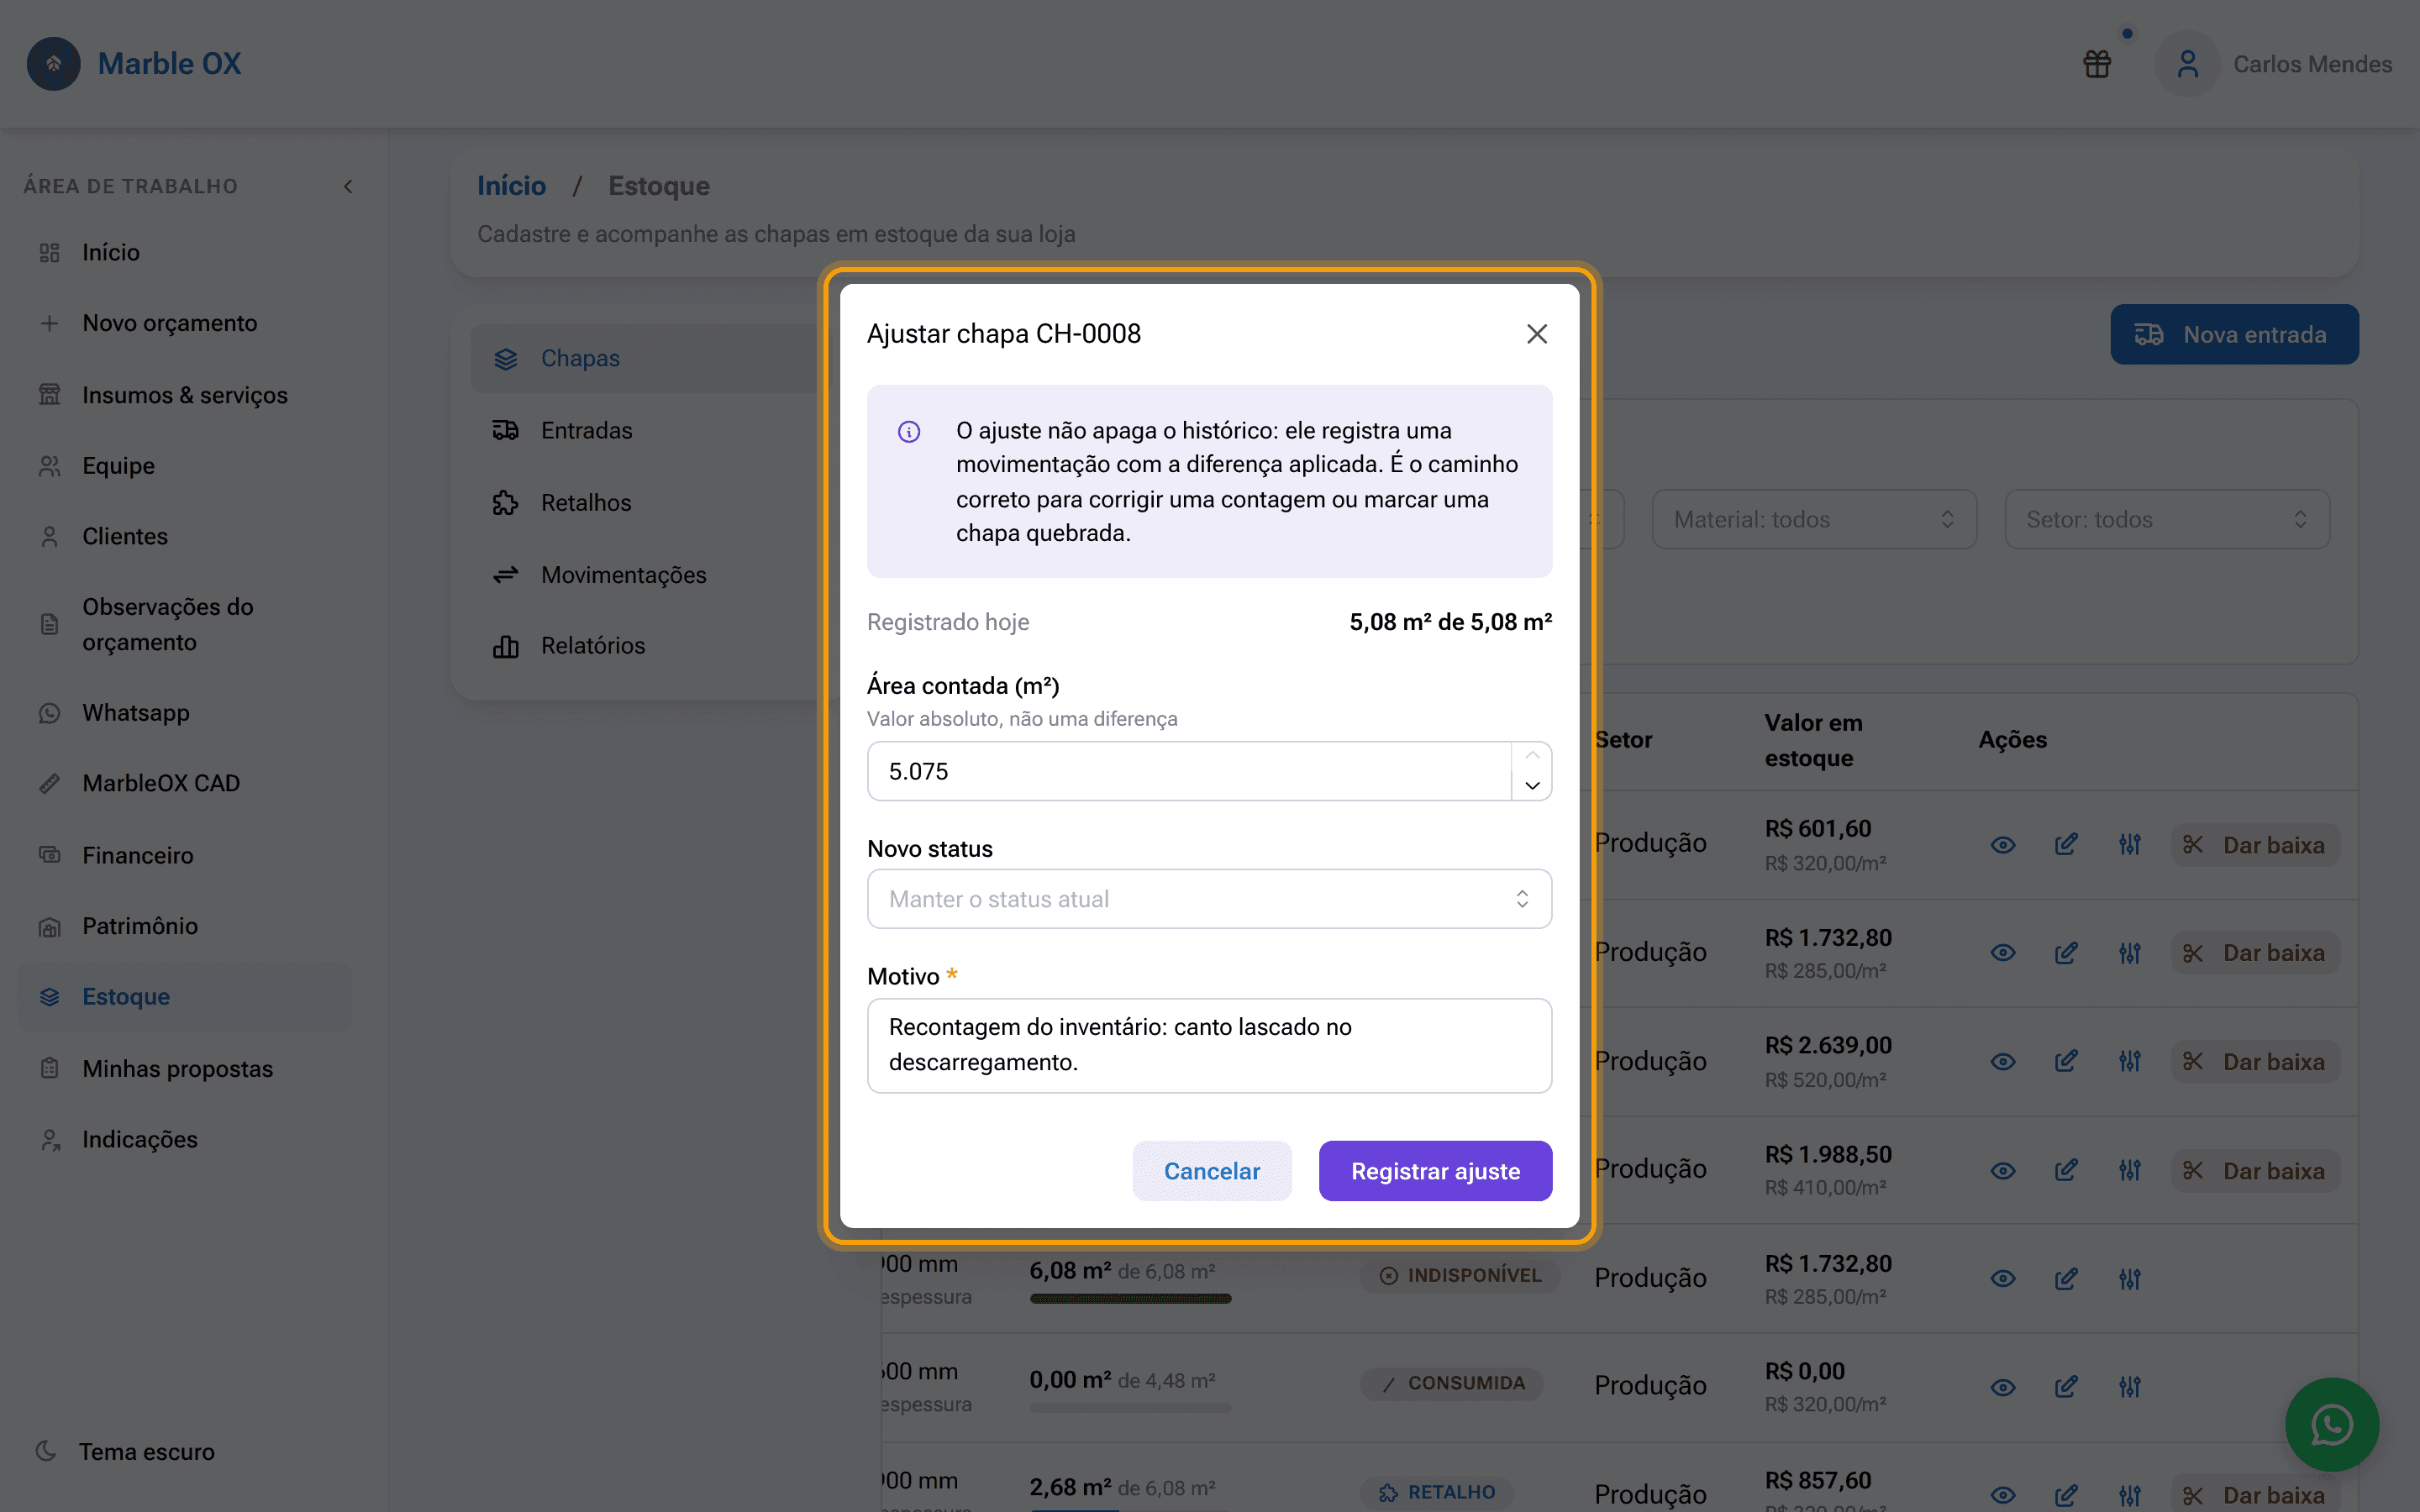
Task: Edit the R$ 601,60 row
Action: pos(2066,845)
